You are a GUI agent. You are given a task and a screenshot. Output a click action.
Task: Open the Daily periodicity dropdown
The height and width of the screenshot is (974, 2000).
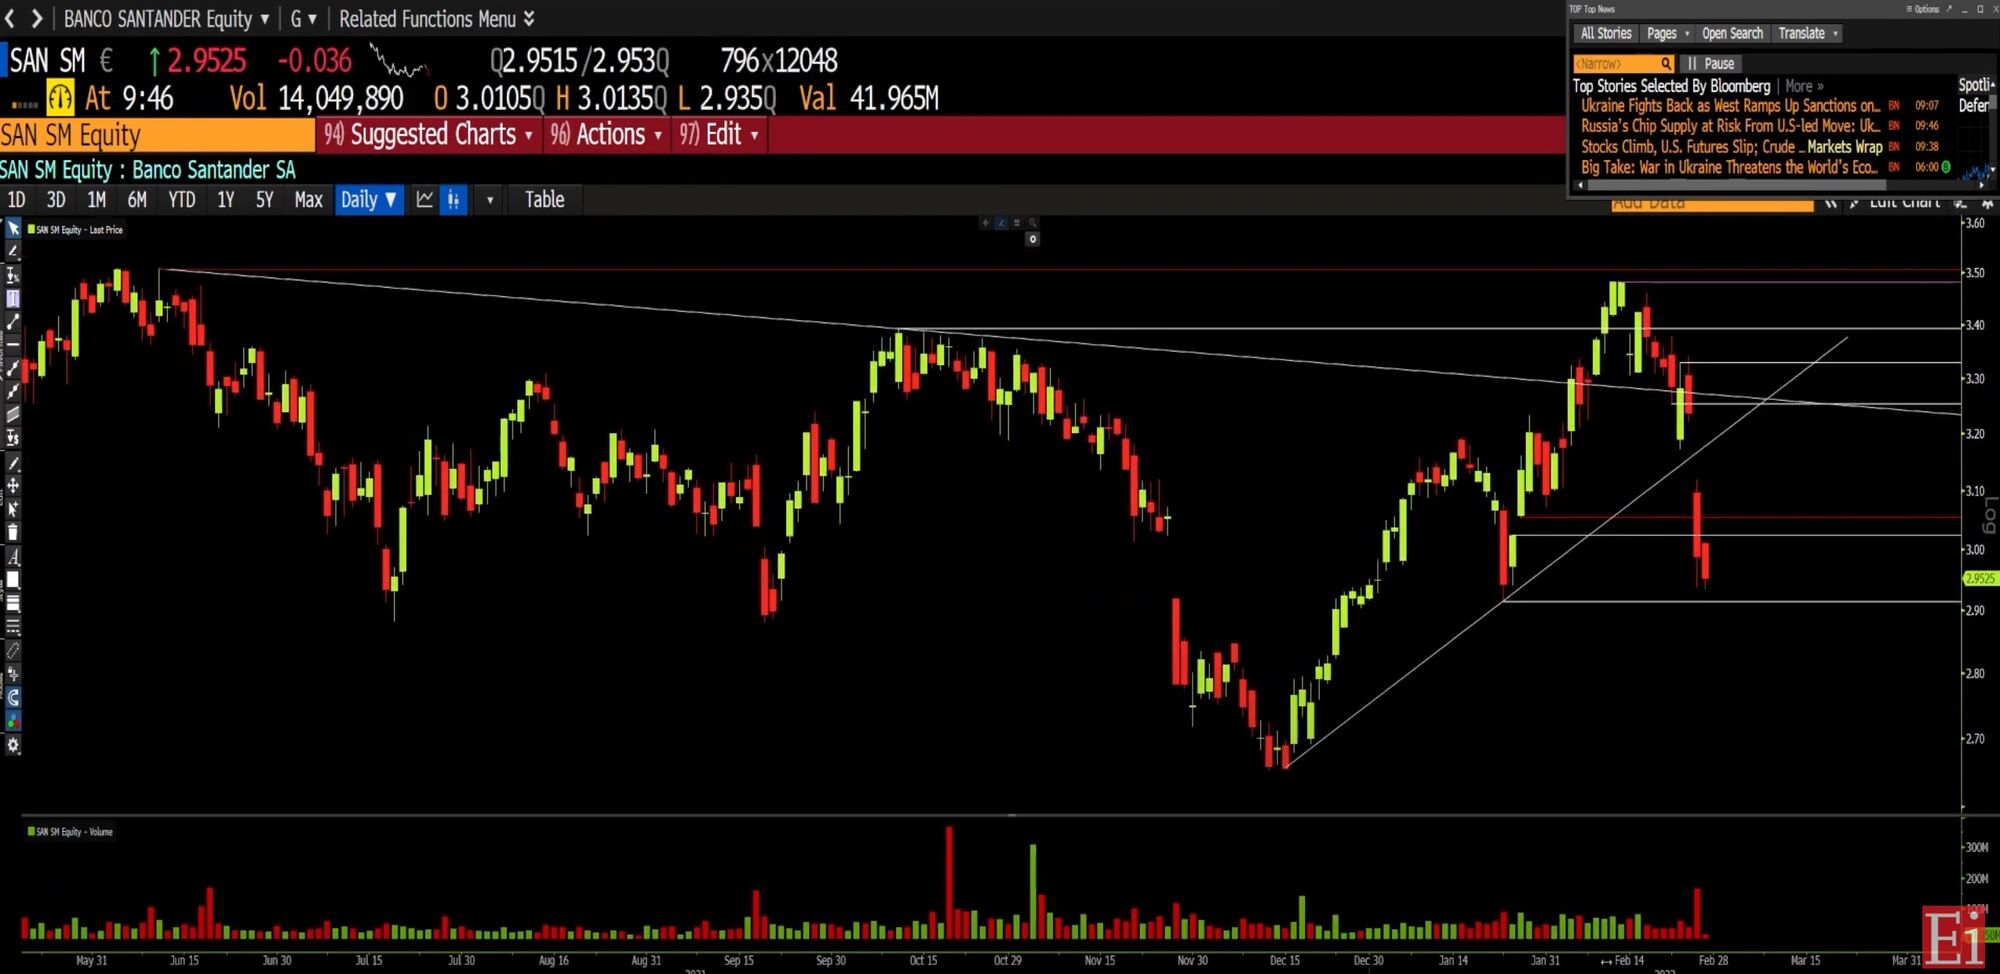[x=369, y=199]
